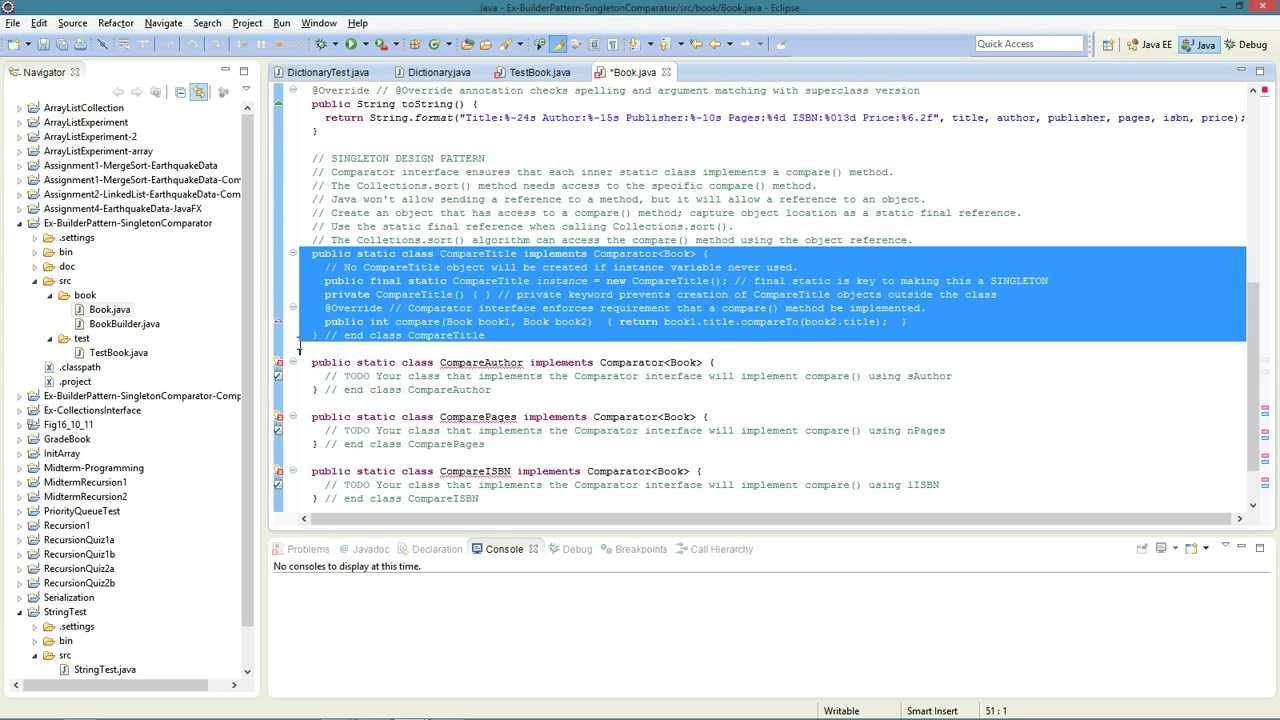This screenshot has height=720, width=1280.
Task: Fold the CompareISBN class with collapse marker
Action: point(293,471)
